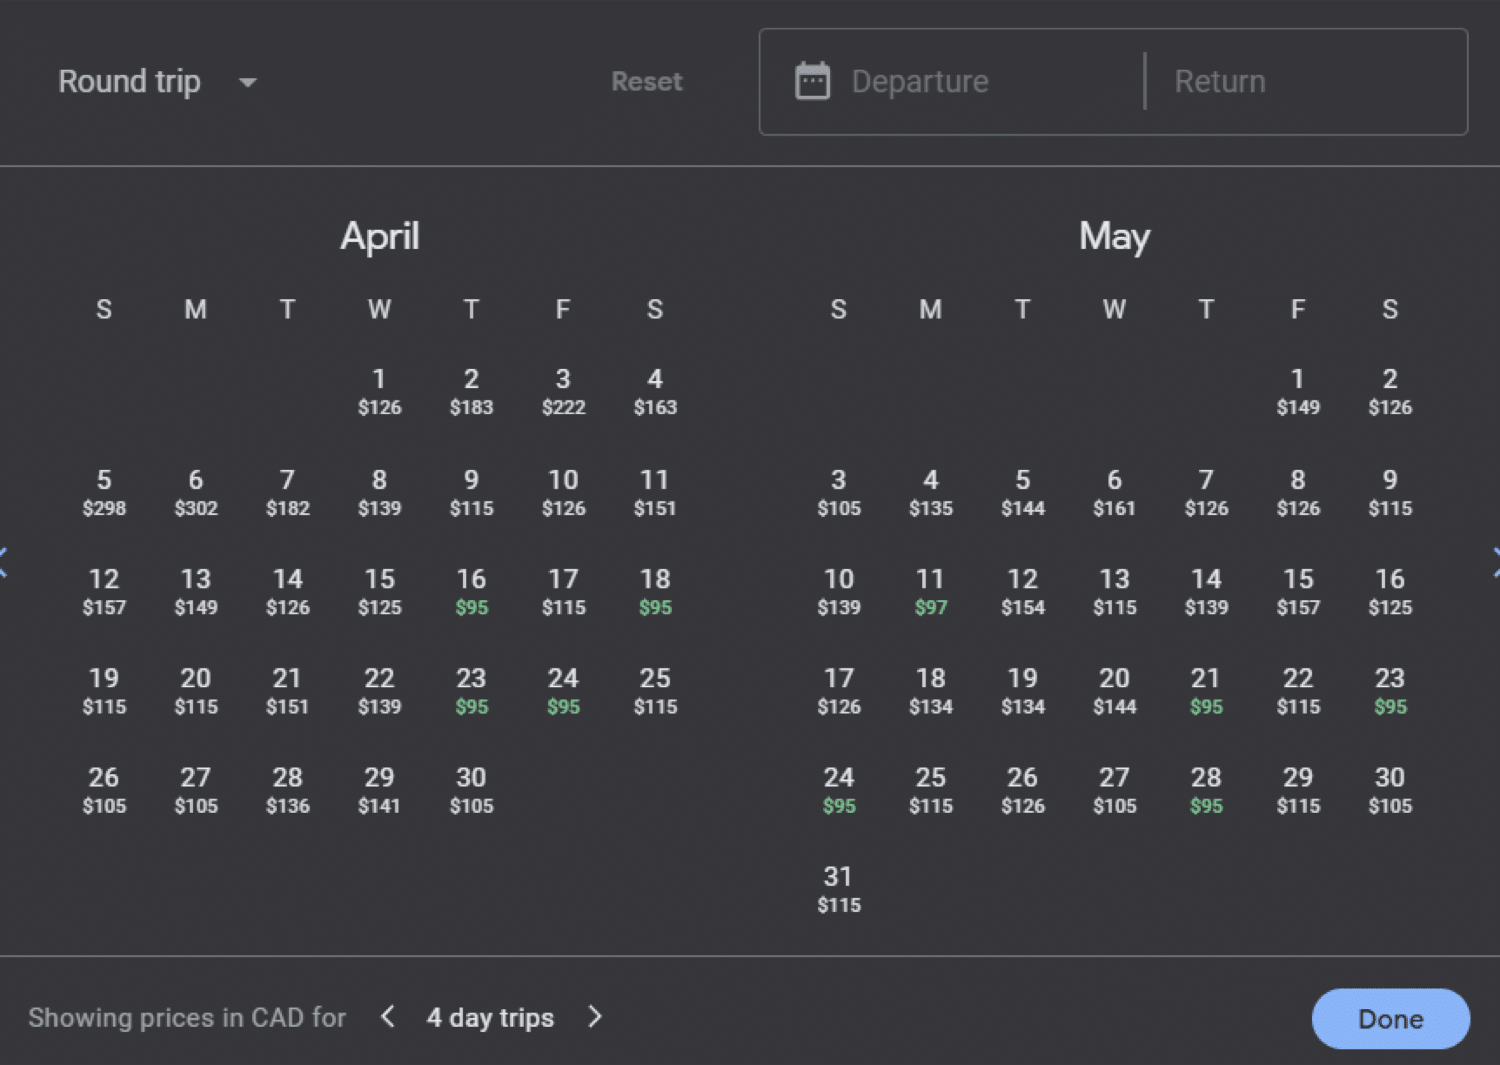Select April 6 priced at $302
Viewport: 1500px width, 1065px height.
(196, 492)
